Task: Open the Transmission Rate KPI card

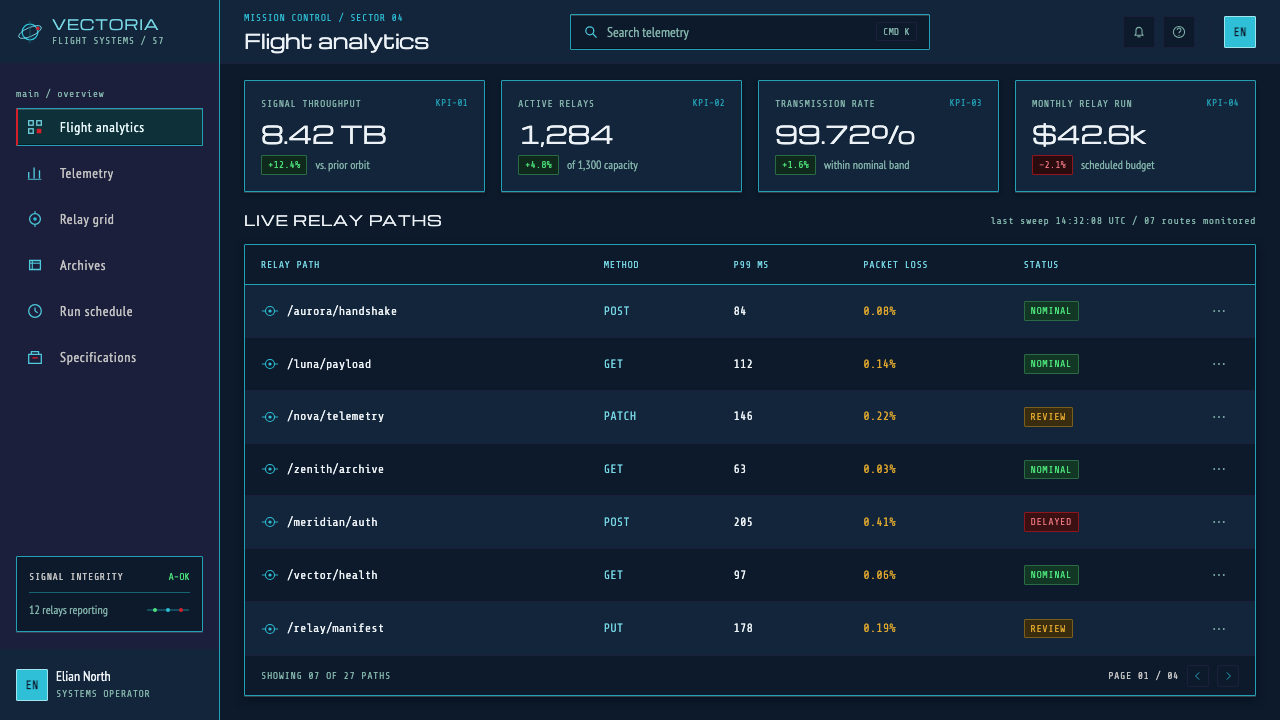Action: (878, 136)
